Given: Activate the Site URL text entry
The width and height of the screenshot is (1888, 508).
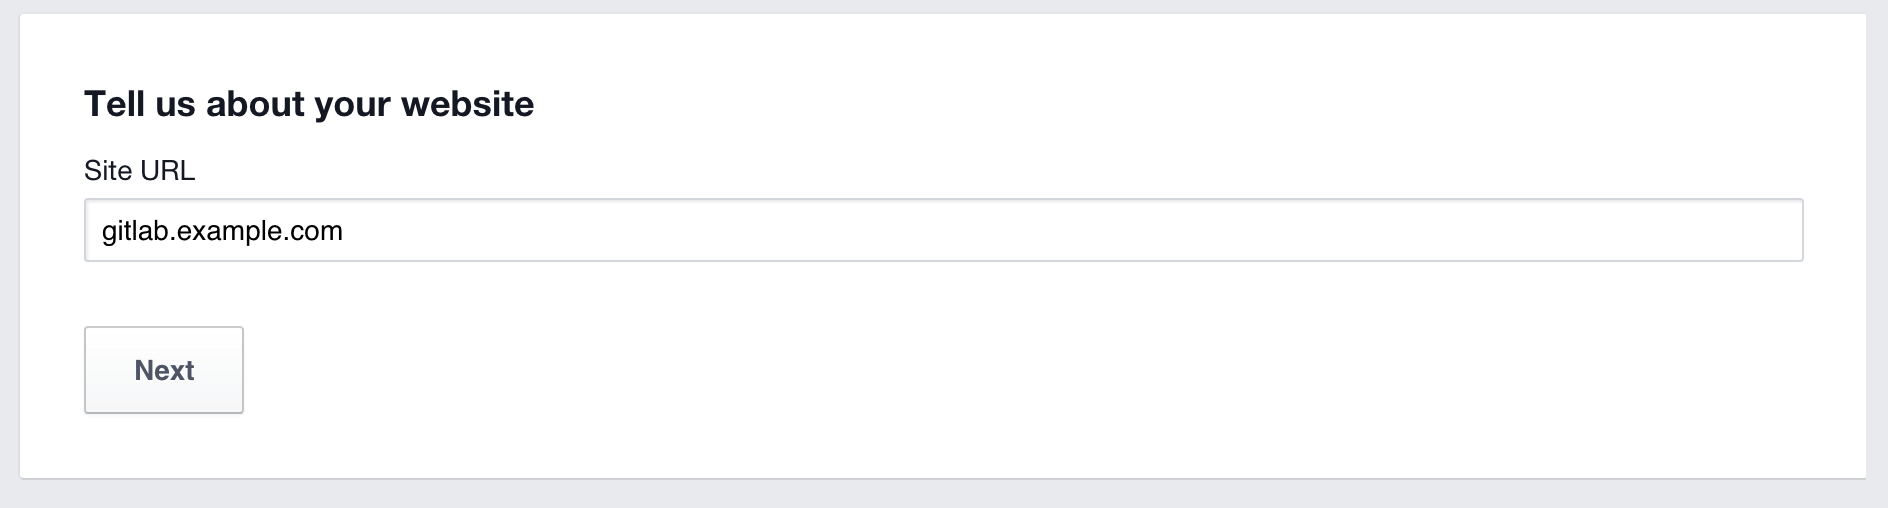Looking at the screenshot, I should [x=943, y=231].
